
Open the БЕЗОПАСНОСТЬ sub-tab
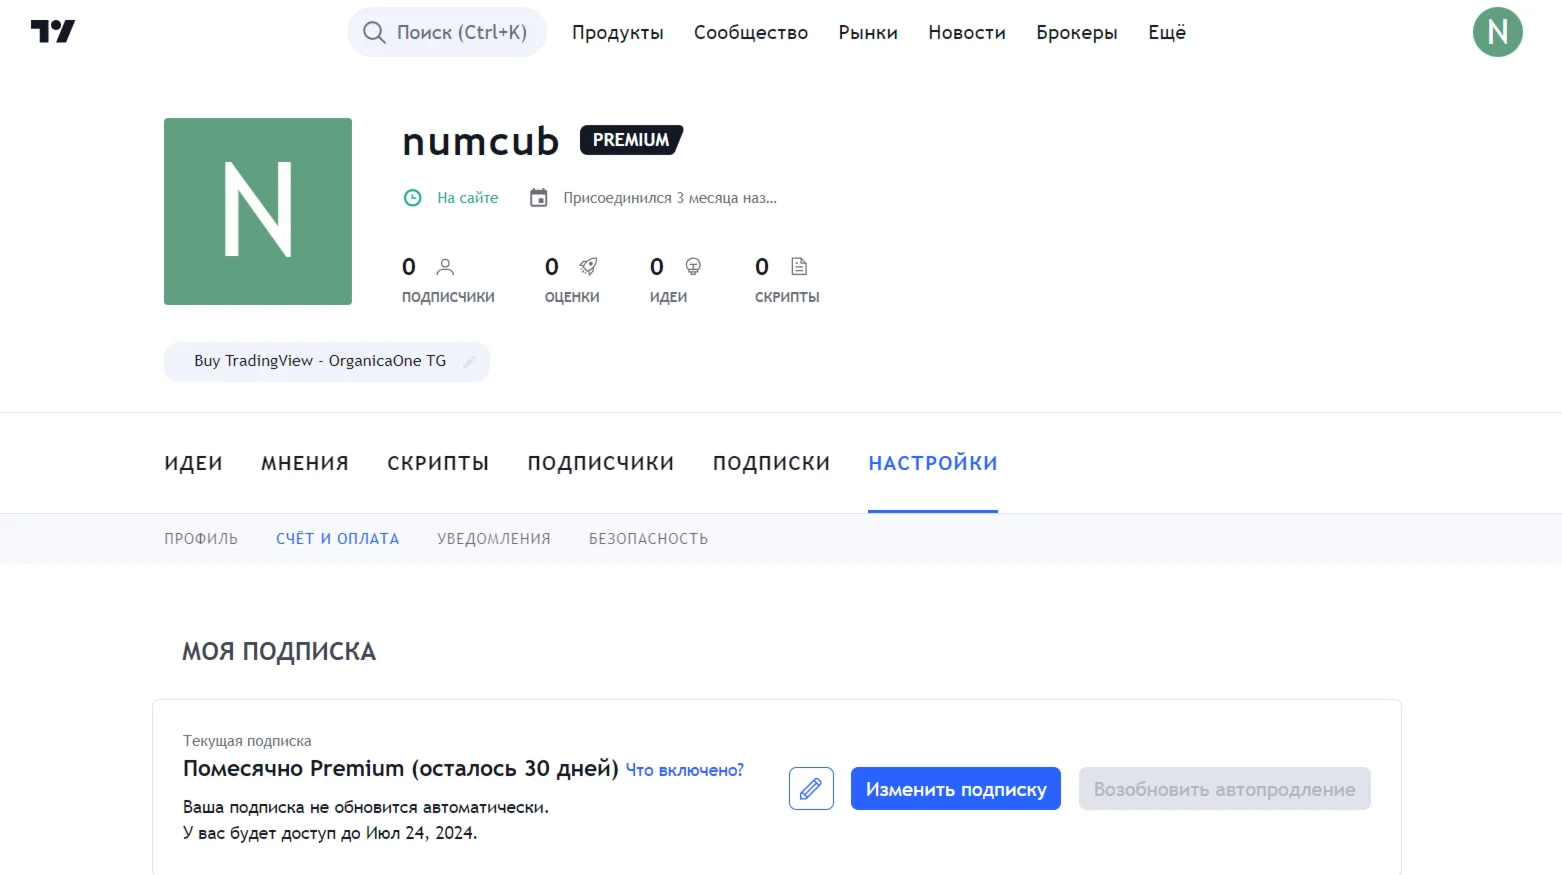(648, 539)
